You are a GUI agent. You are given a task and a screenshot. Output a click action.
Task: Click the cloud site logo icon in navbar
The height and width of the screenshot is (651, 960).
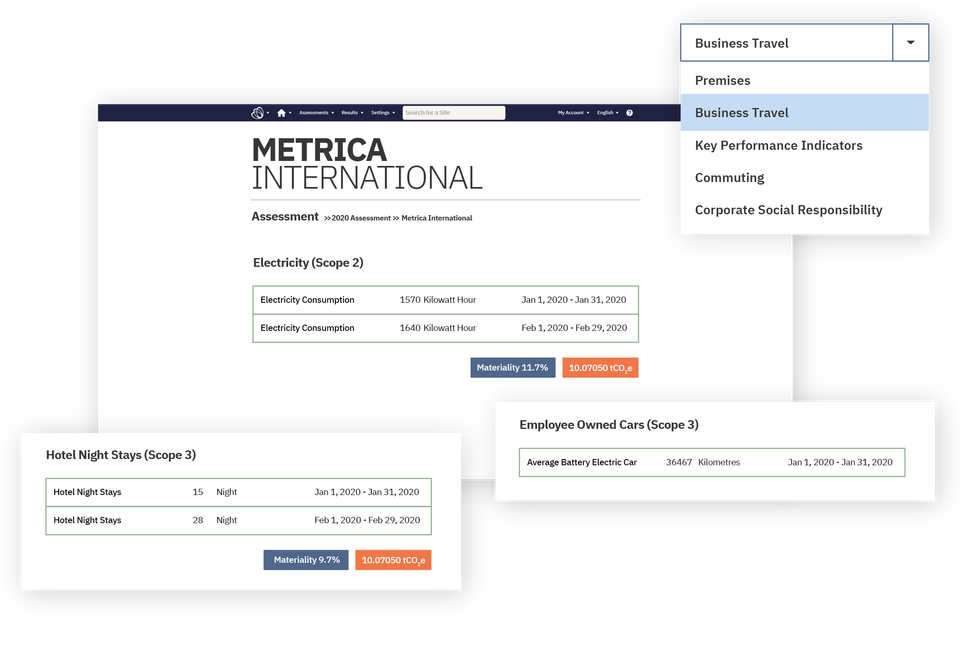pyautogui.click(x=259, y=112)
